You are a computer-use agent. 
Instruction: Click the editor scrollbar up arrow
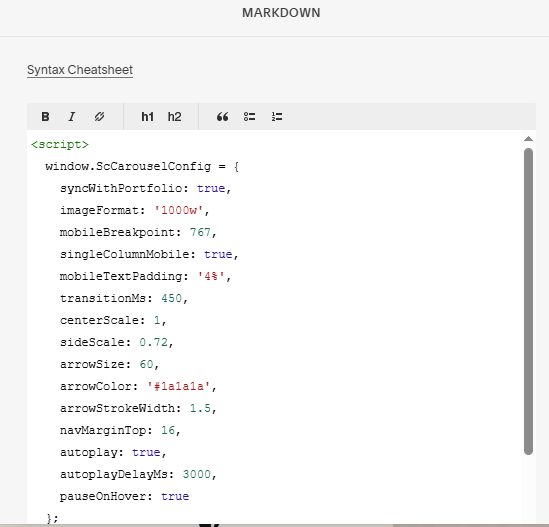pos(528,139)
